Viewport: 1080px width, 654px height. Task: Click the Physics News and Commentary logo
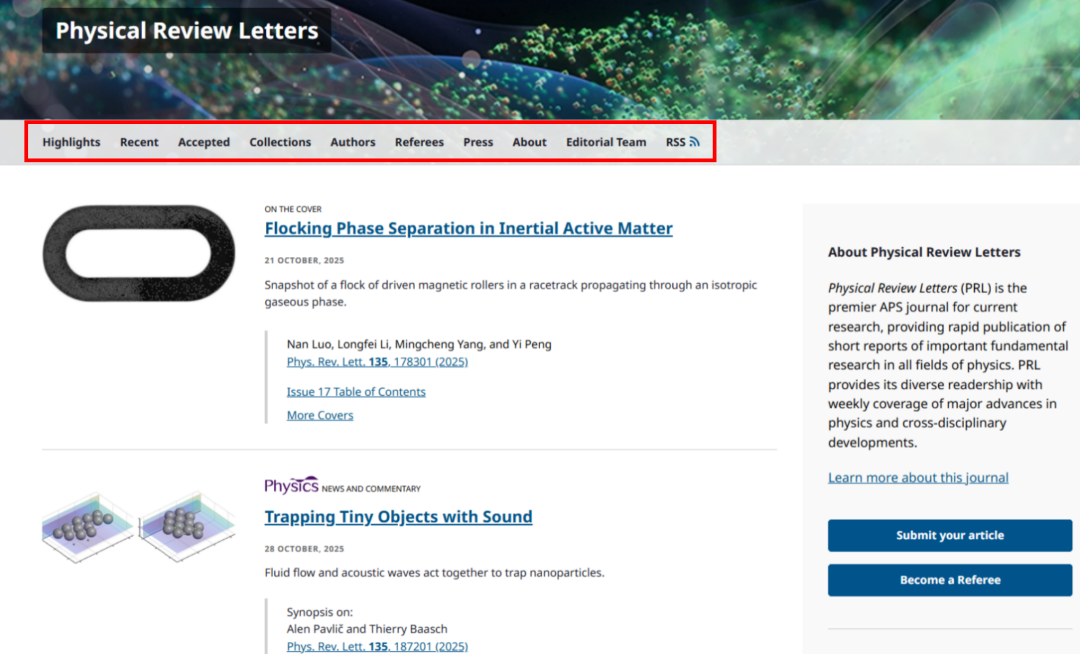291,485
